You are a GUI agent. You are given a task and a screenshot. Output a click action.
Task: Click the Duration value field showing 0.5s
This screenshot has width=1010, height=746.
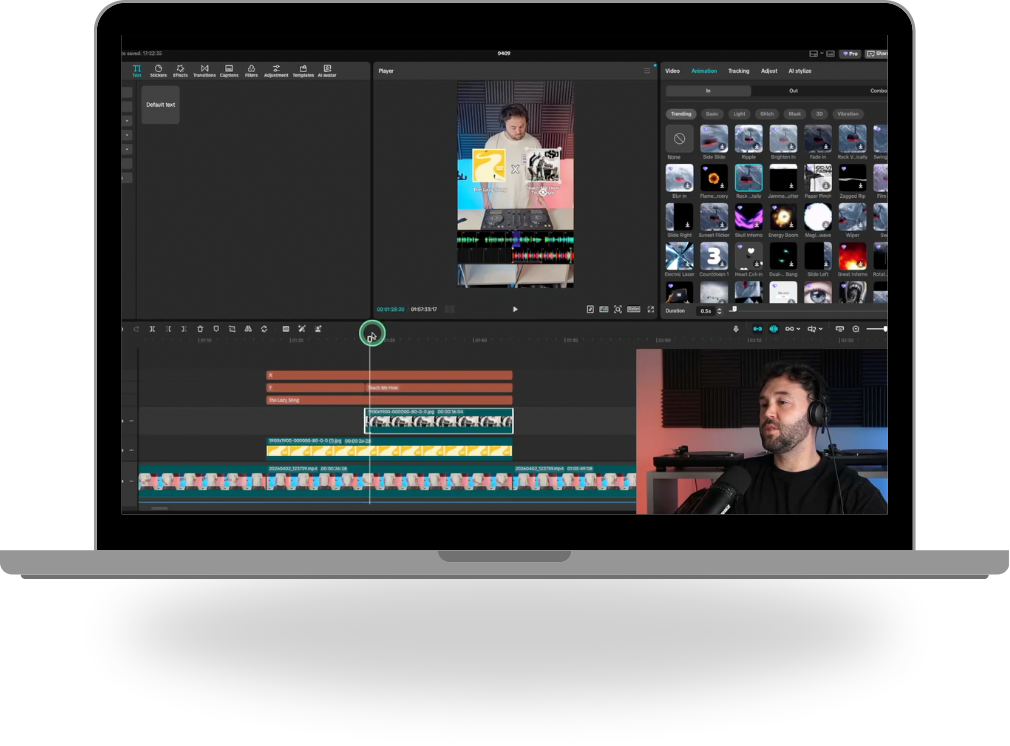point(705,311)
